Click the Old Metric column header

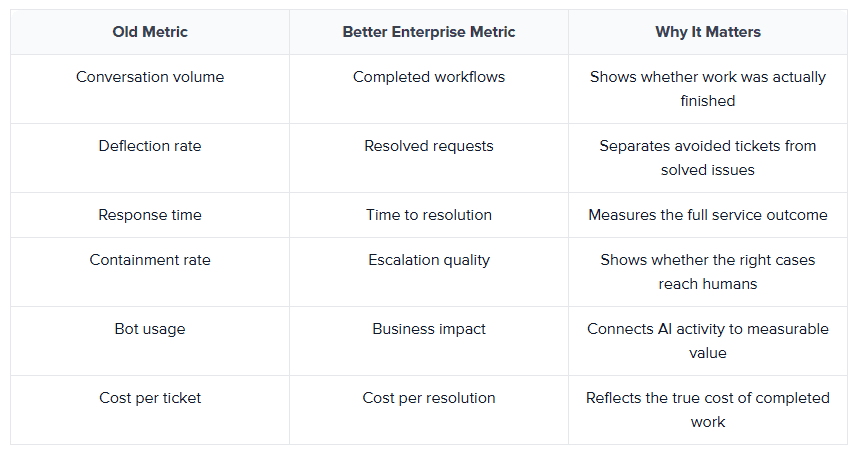[x=150, y=32]
